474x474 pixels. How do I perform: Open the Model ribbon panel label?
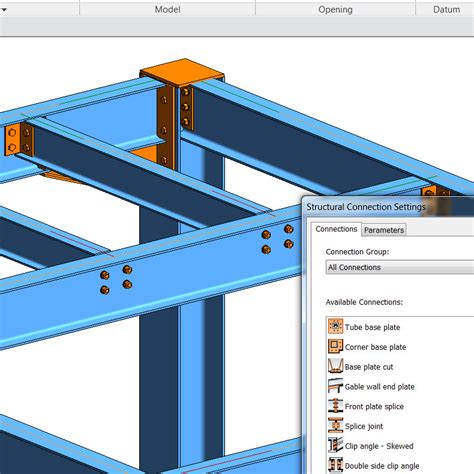(167, 9)
